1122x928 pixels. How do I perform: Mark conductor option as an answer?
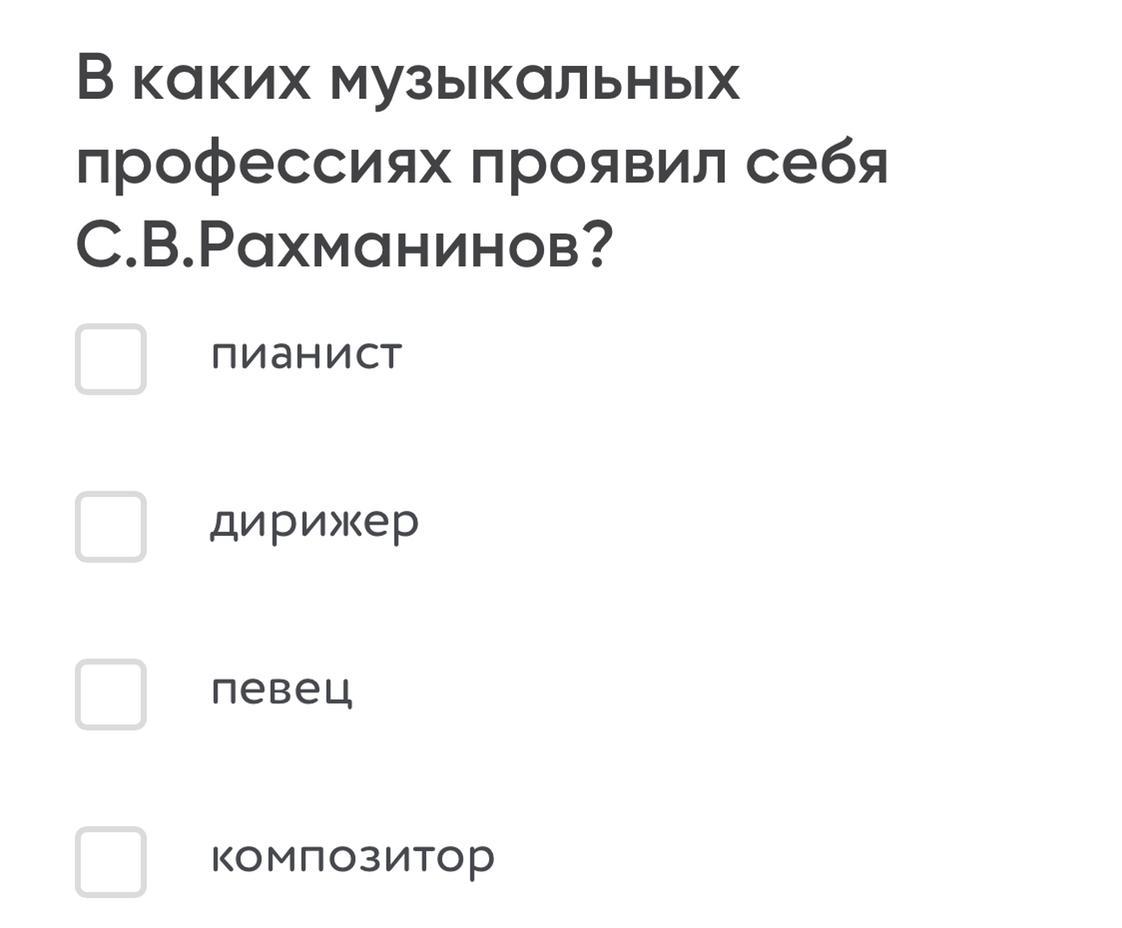coord(111,527)
